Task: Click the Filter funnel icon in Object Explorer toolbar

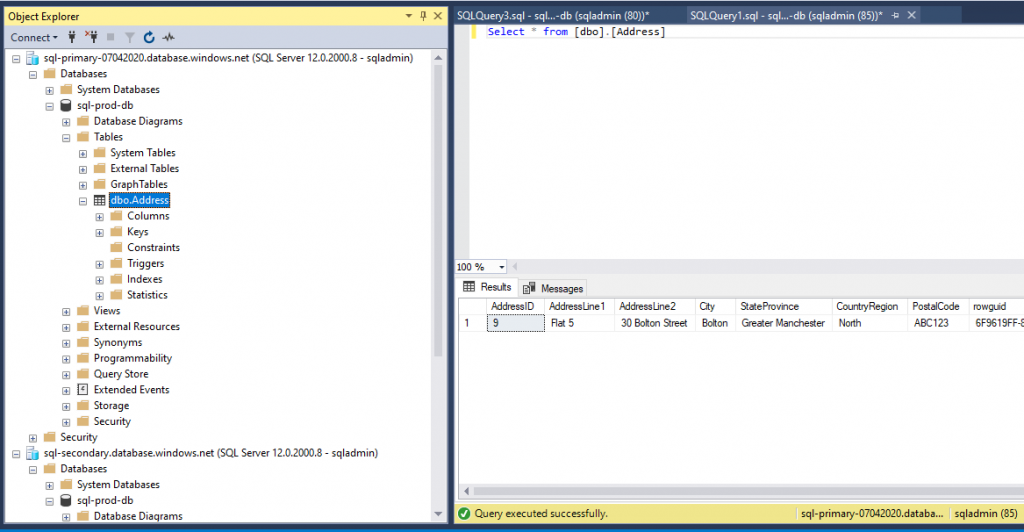Action: [x=130, y=38]
